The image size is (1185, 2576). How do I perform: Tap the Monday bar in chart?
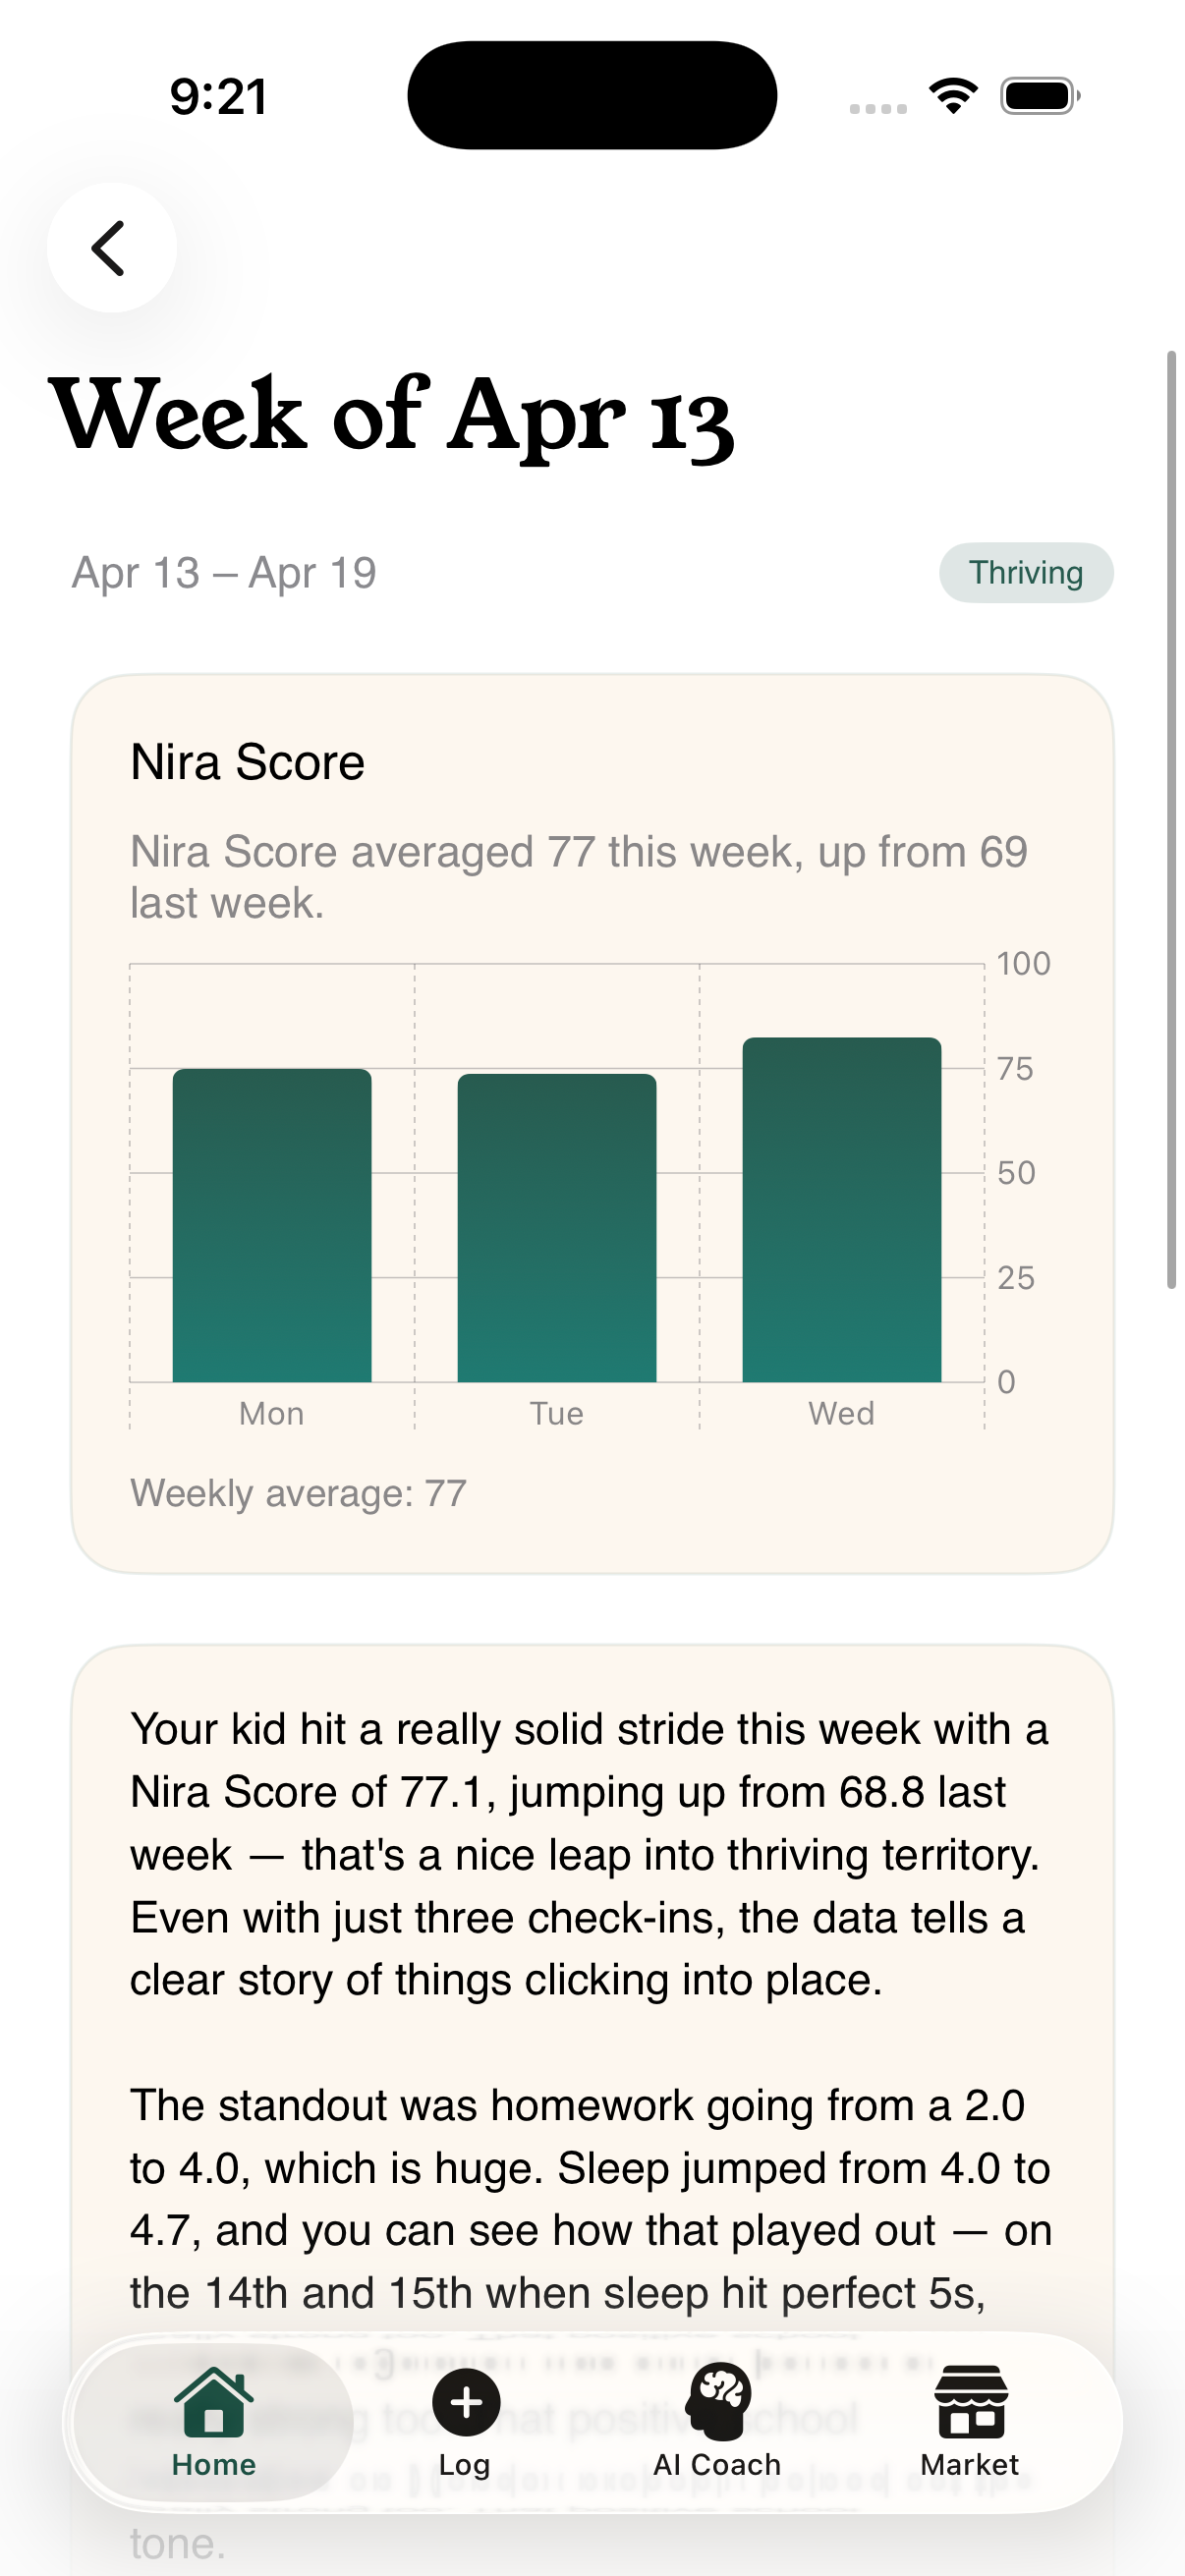(272, 1225)
